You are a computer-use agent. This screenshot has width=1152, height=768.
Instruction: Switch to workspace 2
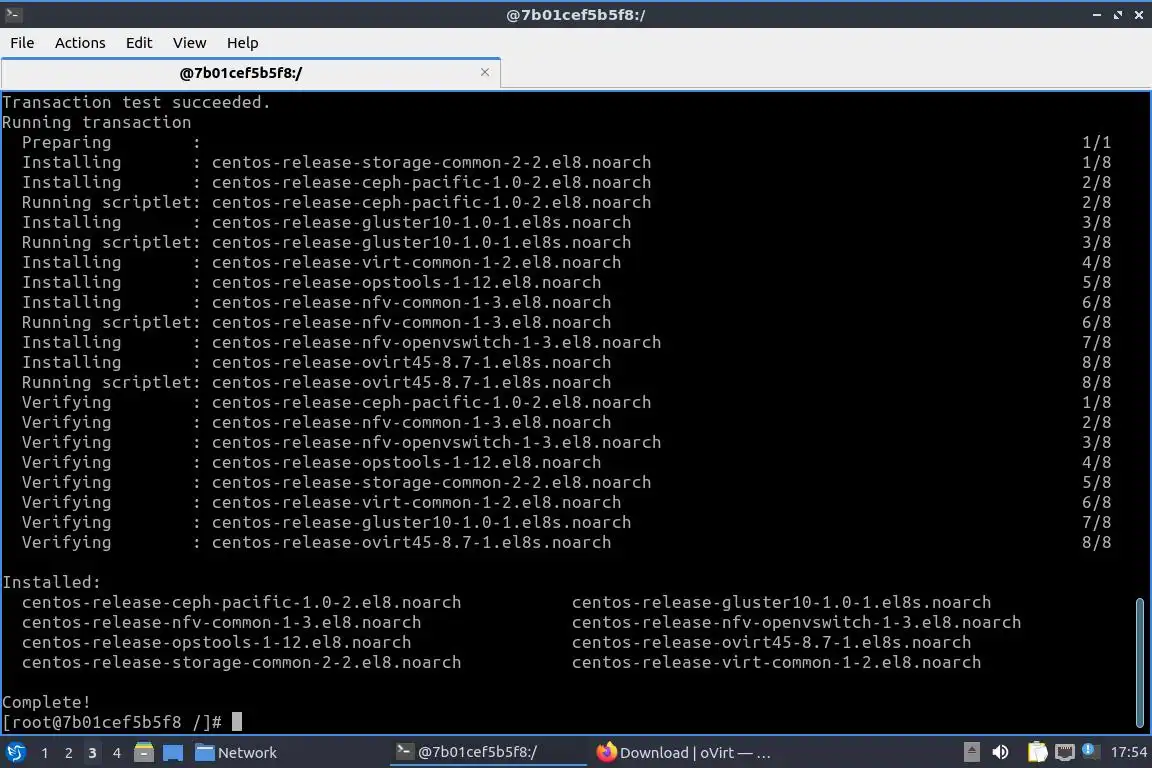tap(68, 753)
